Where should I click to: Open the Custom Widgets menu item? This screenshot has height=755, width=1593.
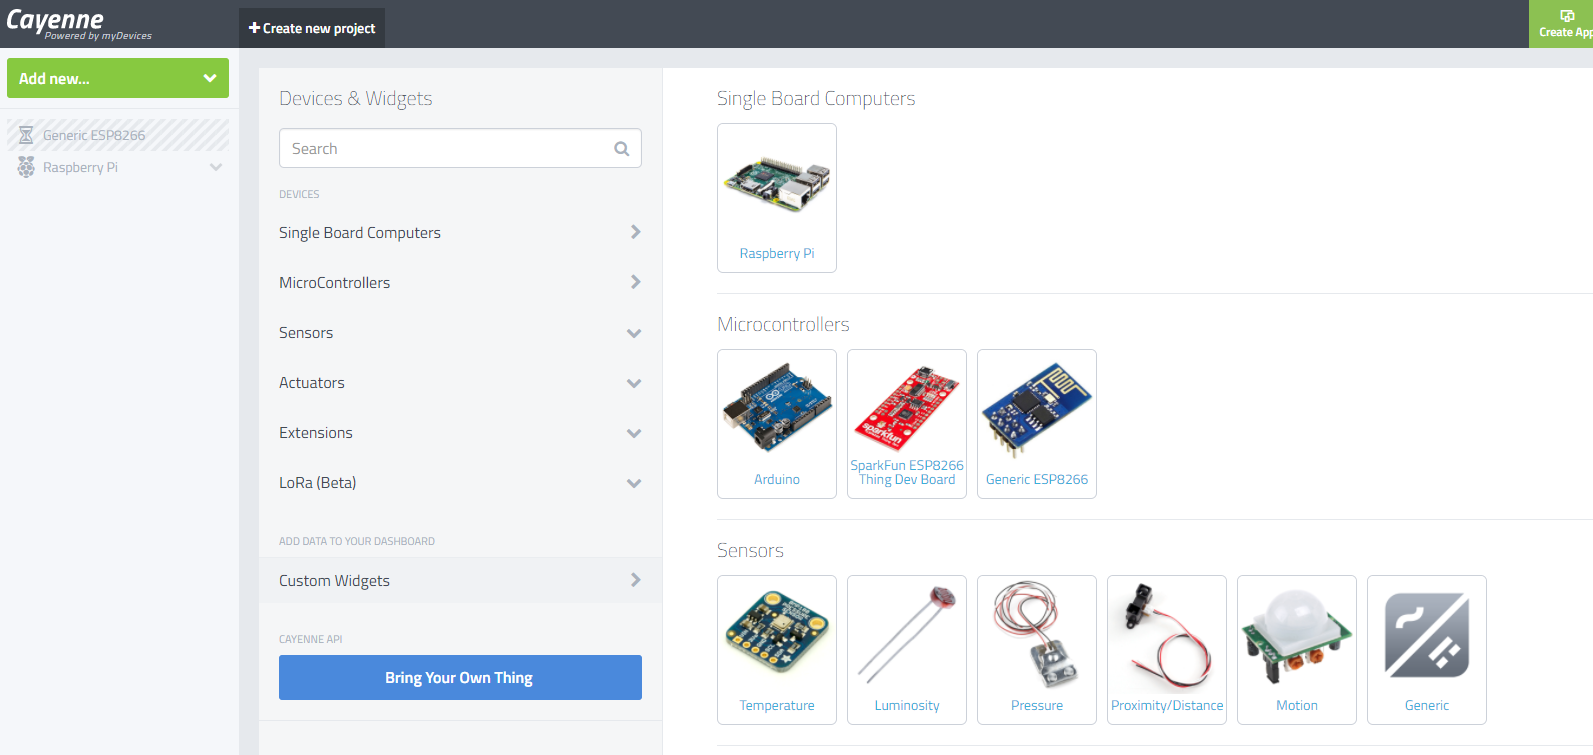point(460,581)
